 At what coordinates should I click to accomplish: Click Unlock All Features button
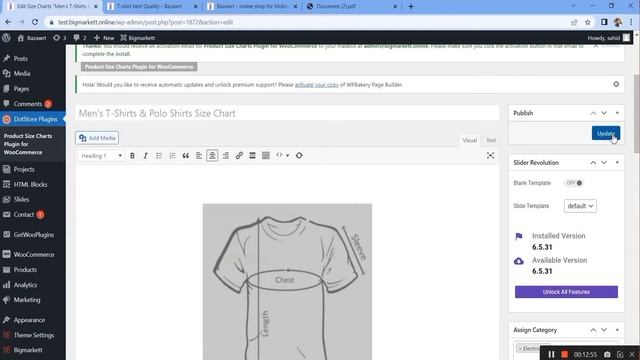[566, 292]
